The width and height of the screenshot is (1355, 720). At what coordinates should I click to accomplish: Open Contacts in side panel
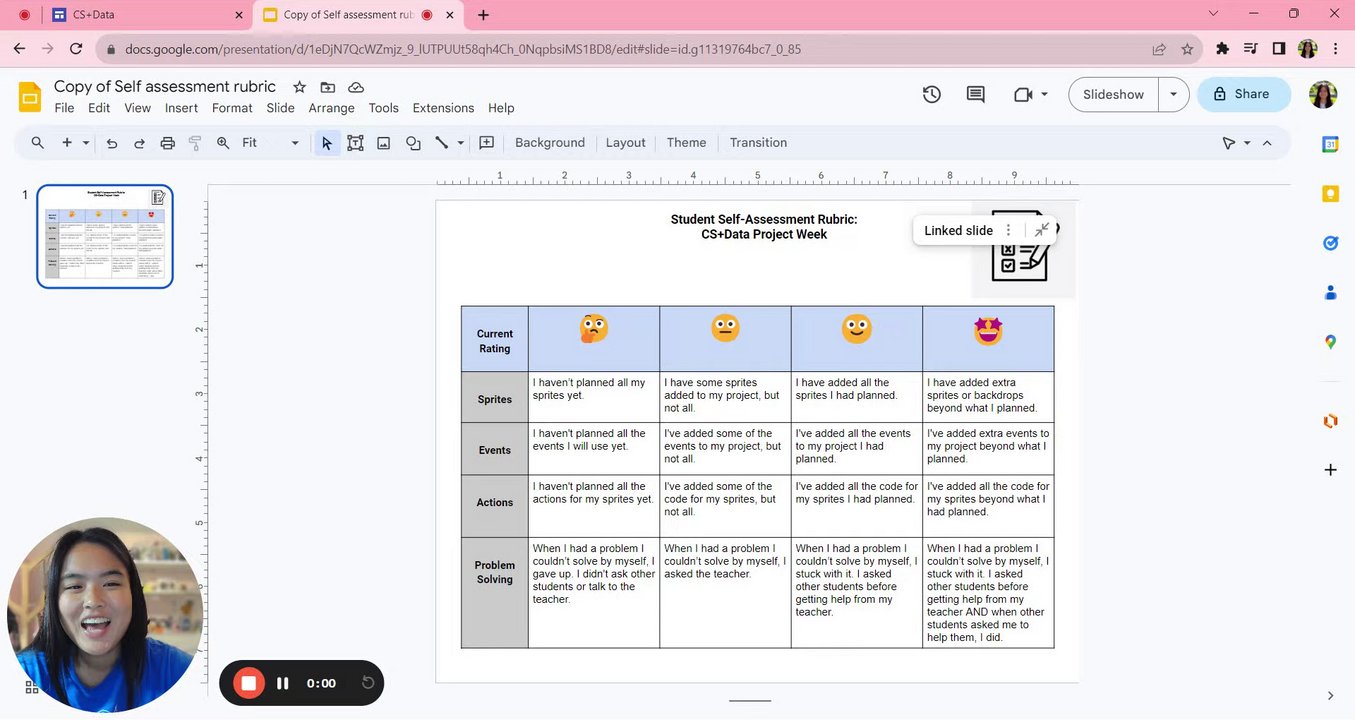[1330, 293]
